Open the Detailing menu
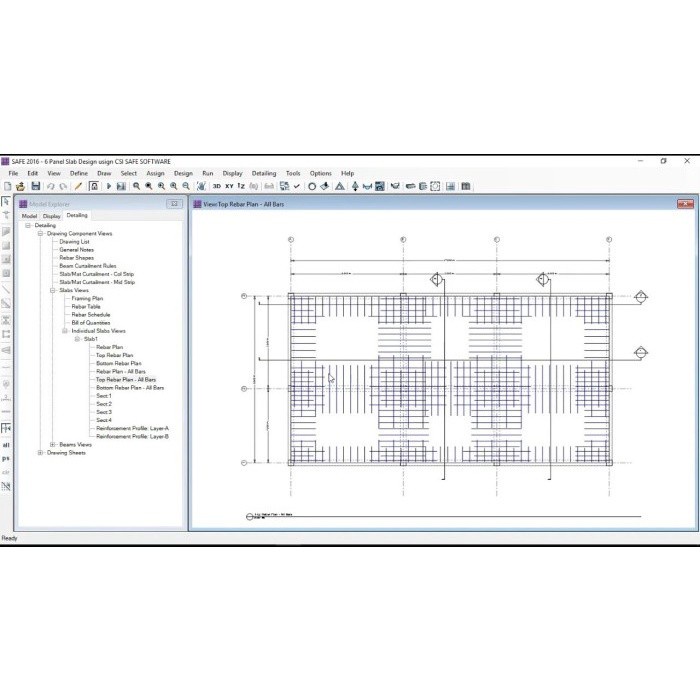Screen dimensions: 700x700 [264, 173]
